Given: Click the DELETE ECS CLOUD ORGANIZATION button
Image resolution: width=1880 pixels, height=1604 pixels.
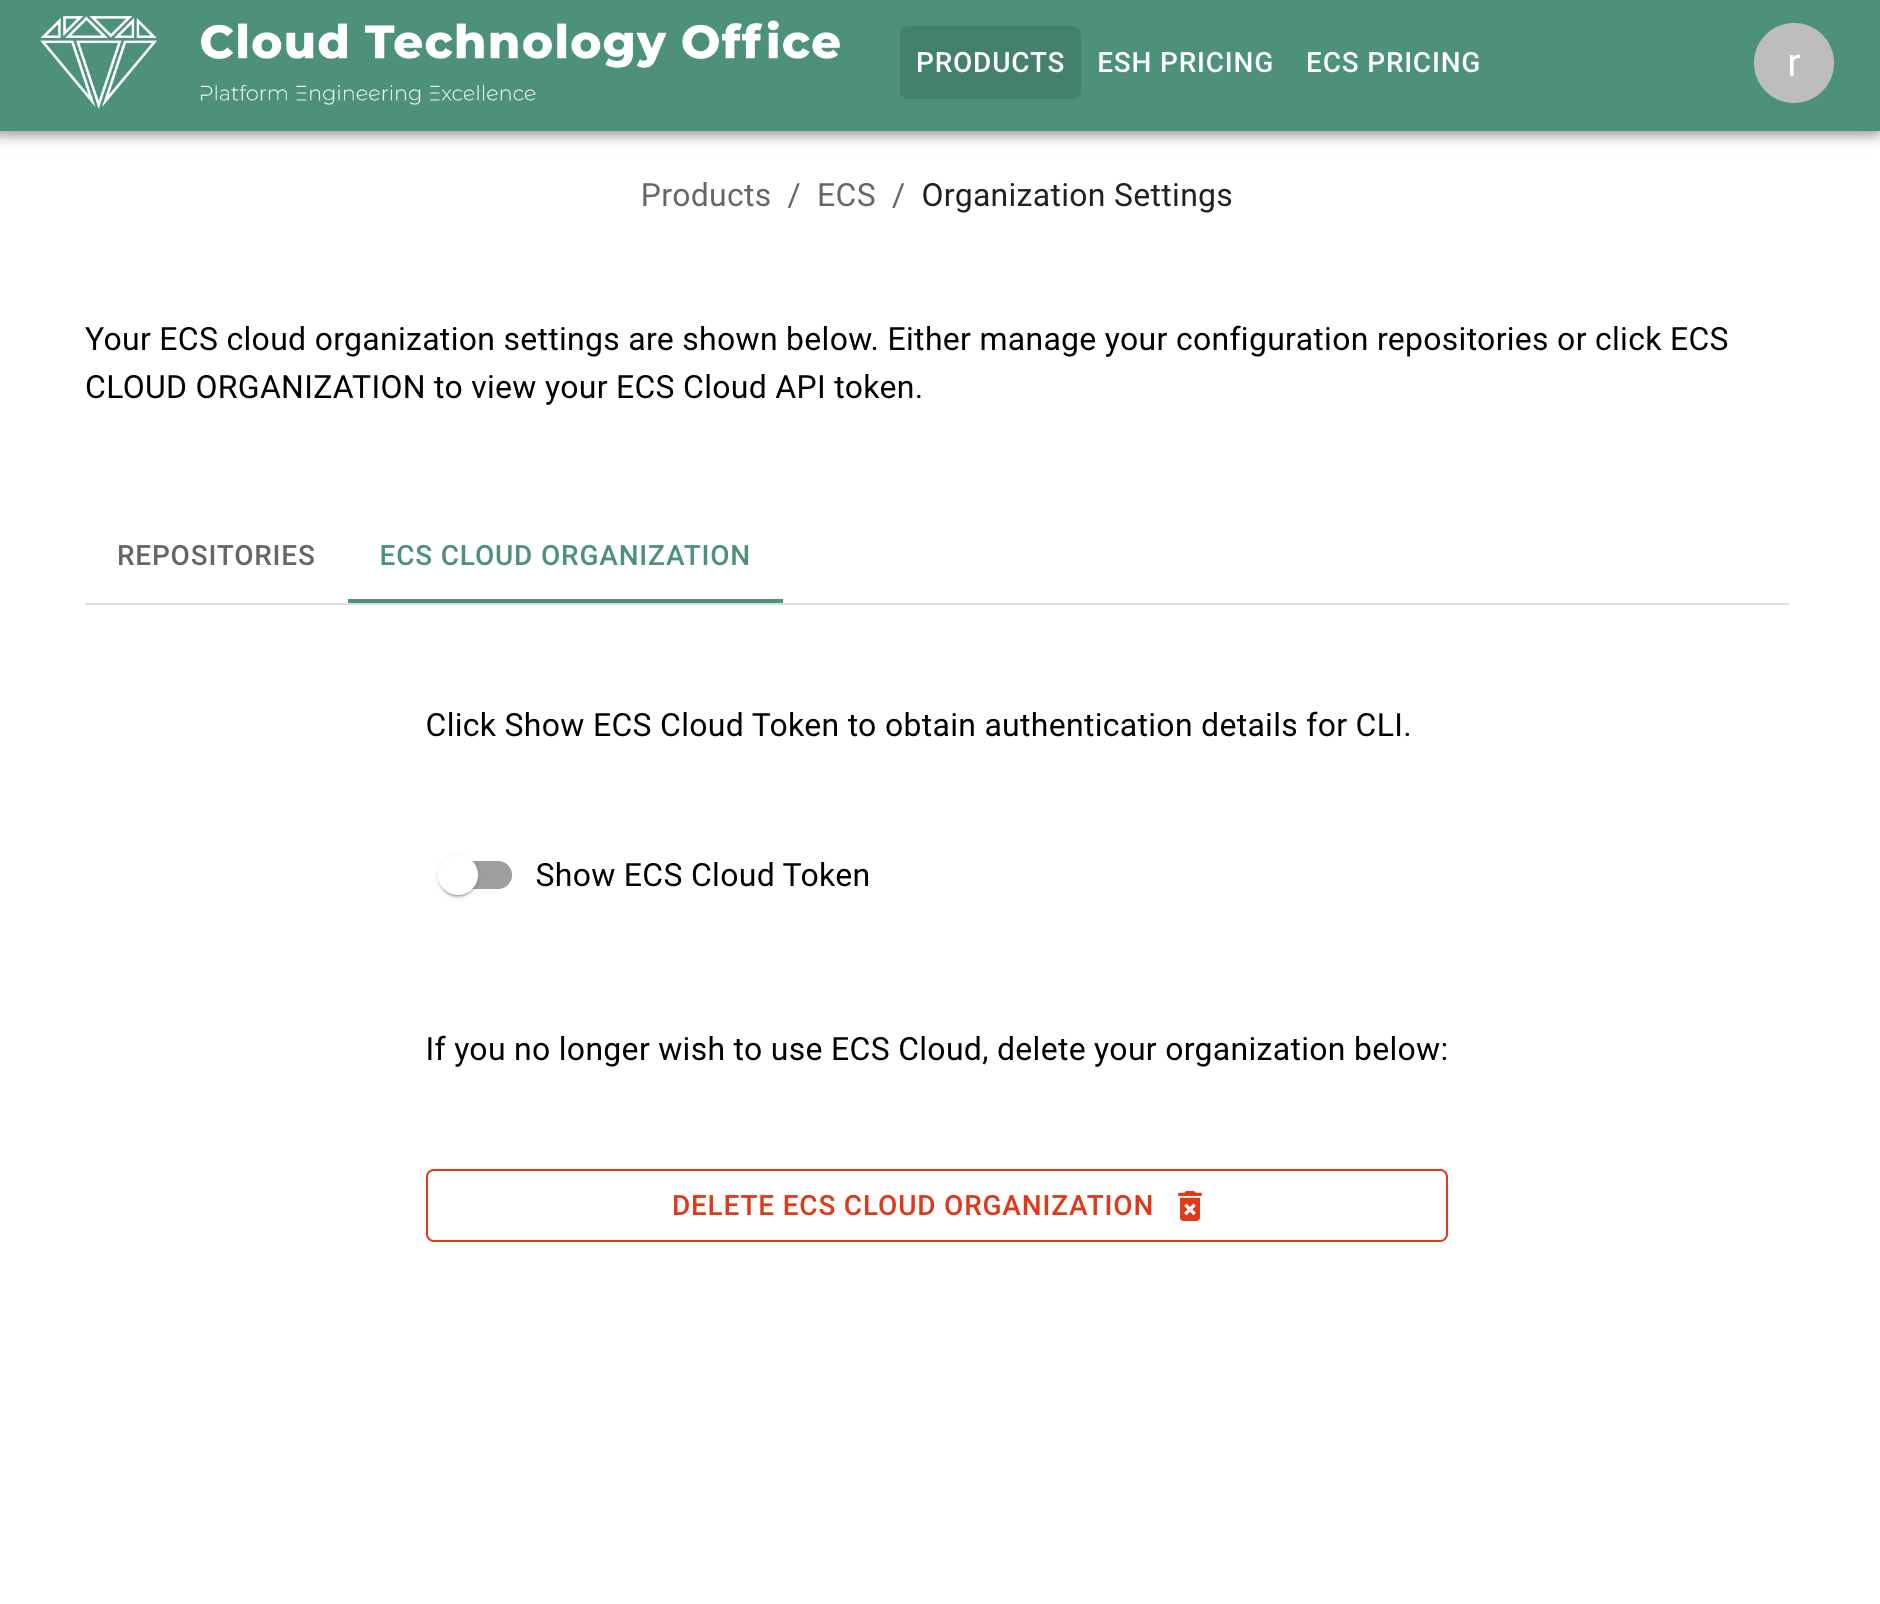Looking at the screenshot, I should click(937, 1206).
